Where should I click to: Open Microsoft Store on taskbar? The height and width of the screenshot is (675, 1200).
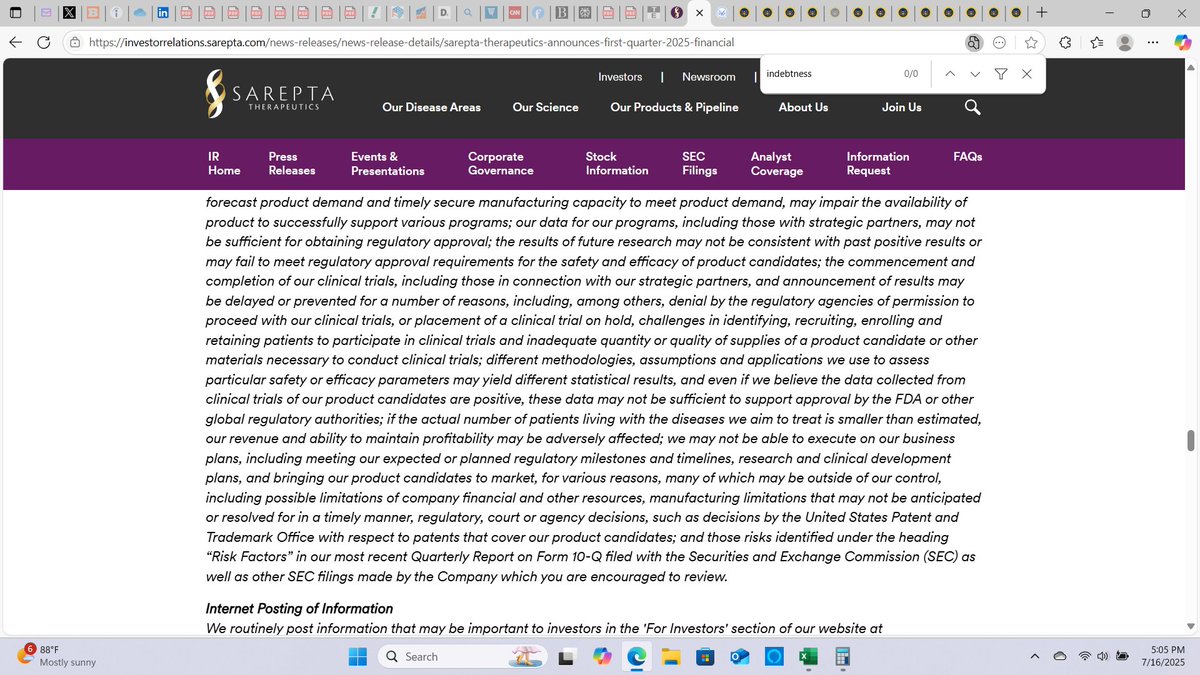click(705, 656)
